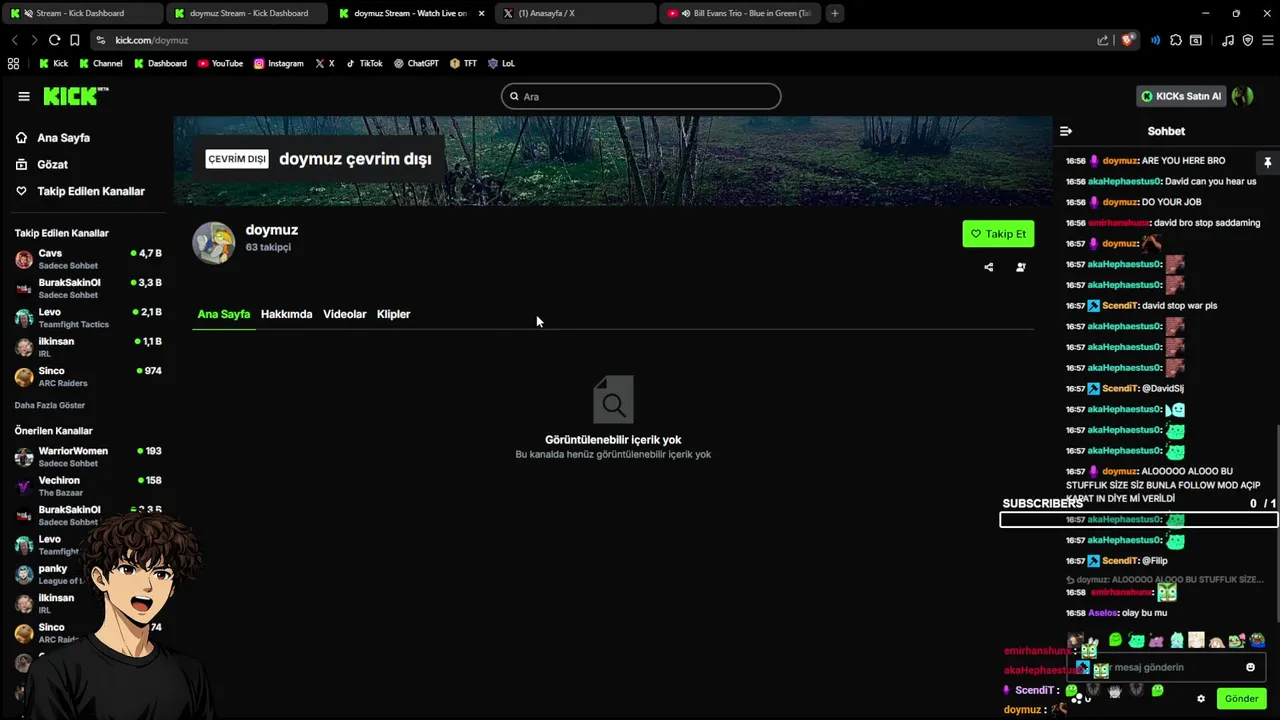Screen dimensions: 1280x720
Task: Open Takip Edilen Kanallar sidebar link
Action: click(x=91, y=191)
